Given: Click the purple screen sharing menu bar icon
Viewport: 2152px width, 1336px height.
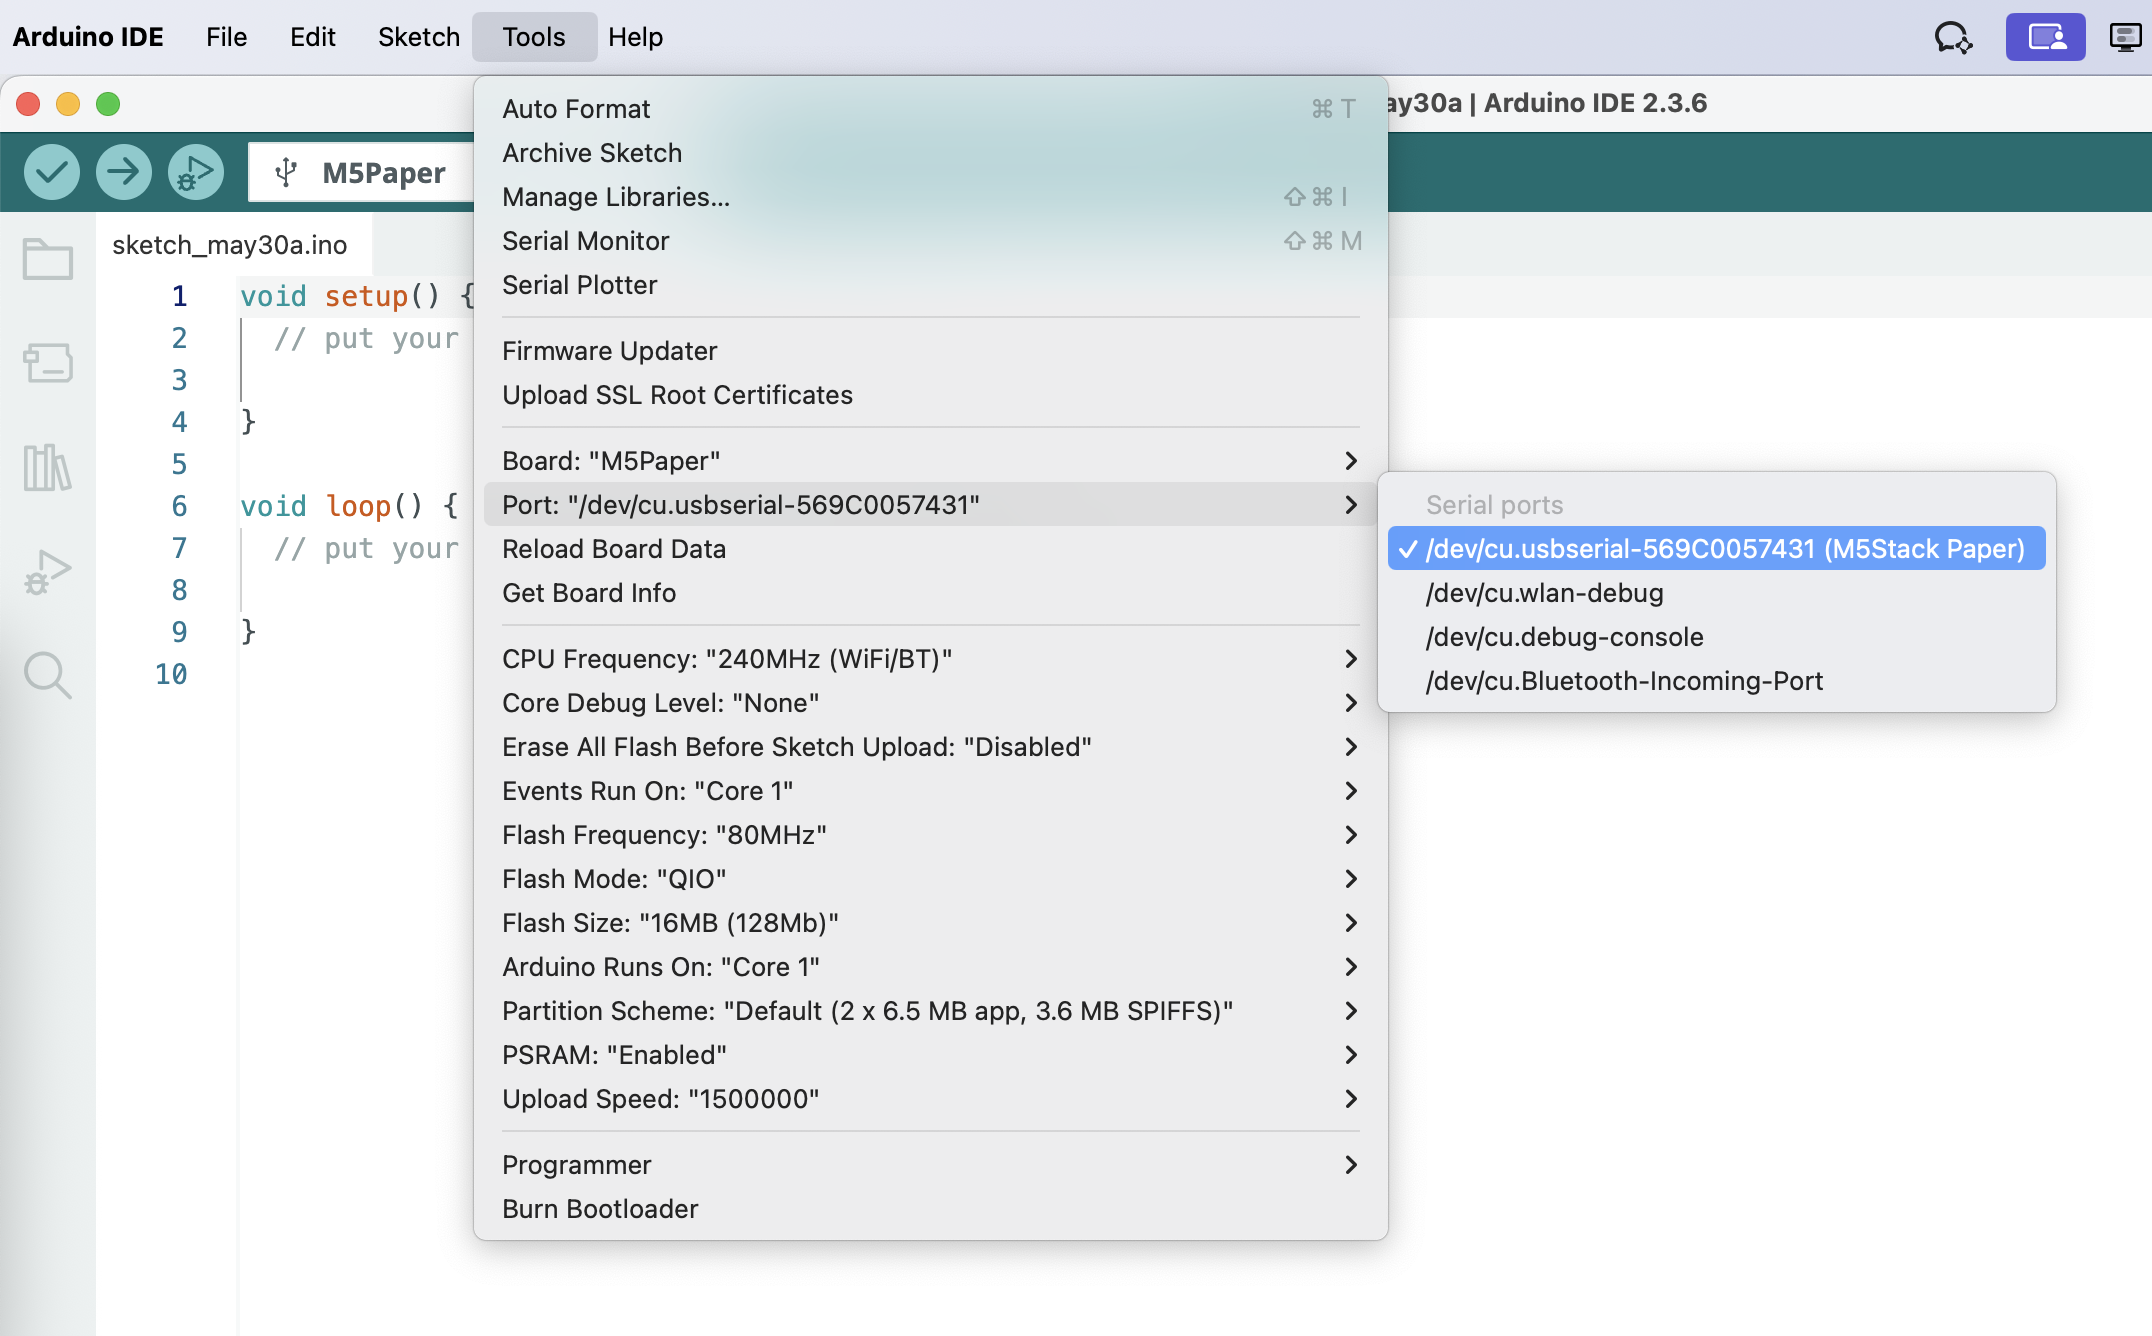Looking at the screenshot, I should click(x=2046, y=37).
